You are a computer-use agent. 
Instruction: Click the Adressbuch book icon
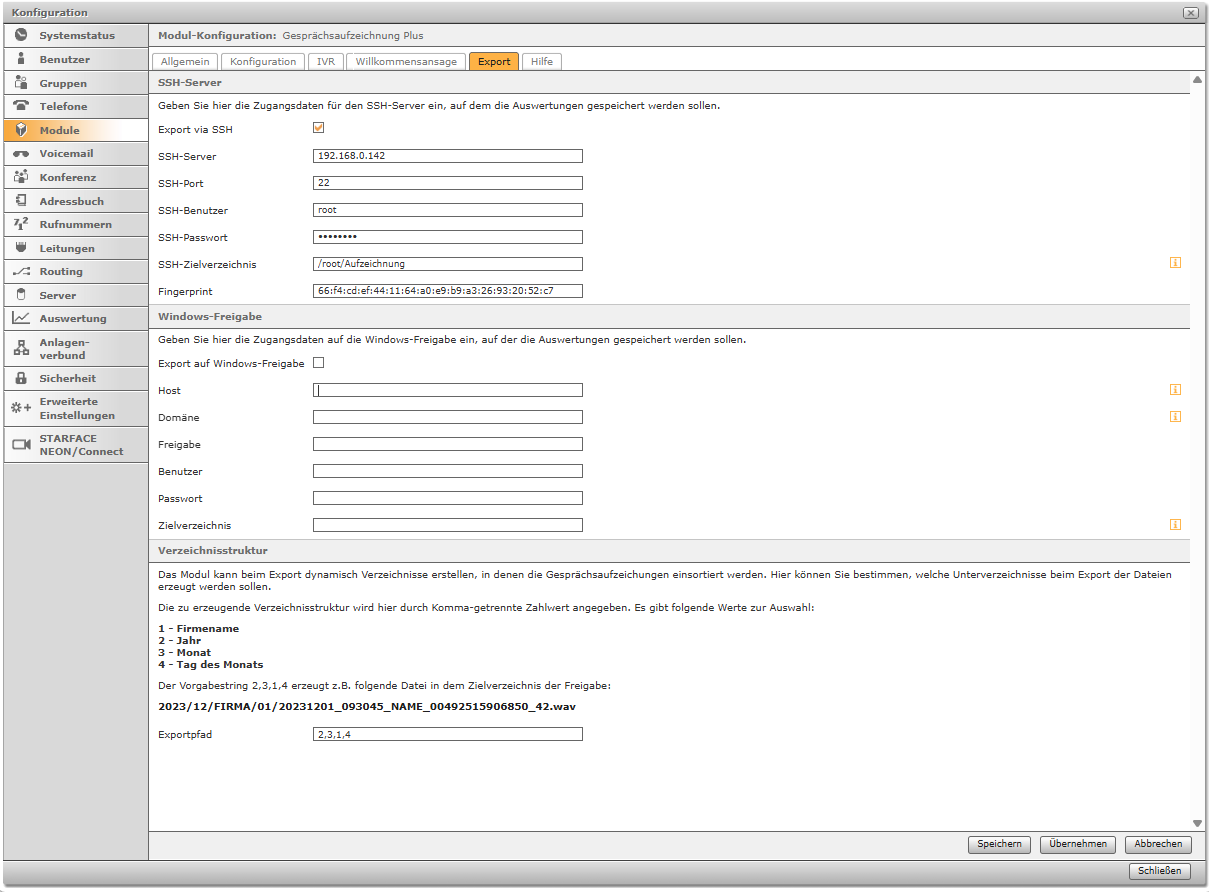21,201
